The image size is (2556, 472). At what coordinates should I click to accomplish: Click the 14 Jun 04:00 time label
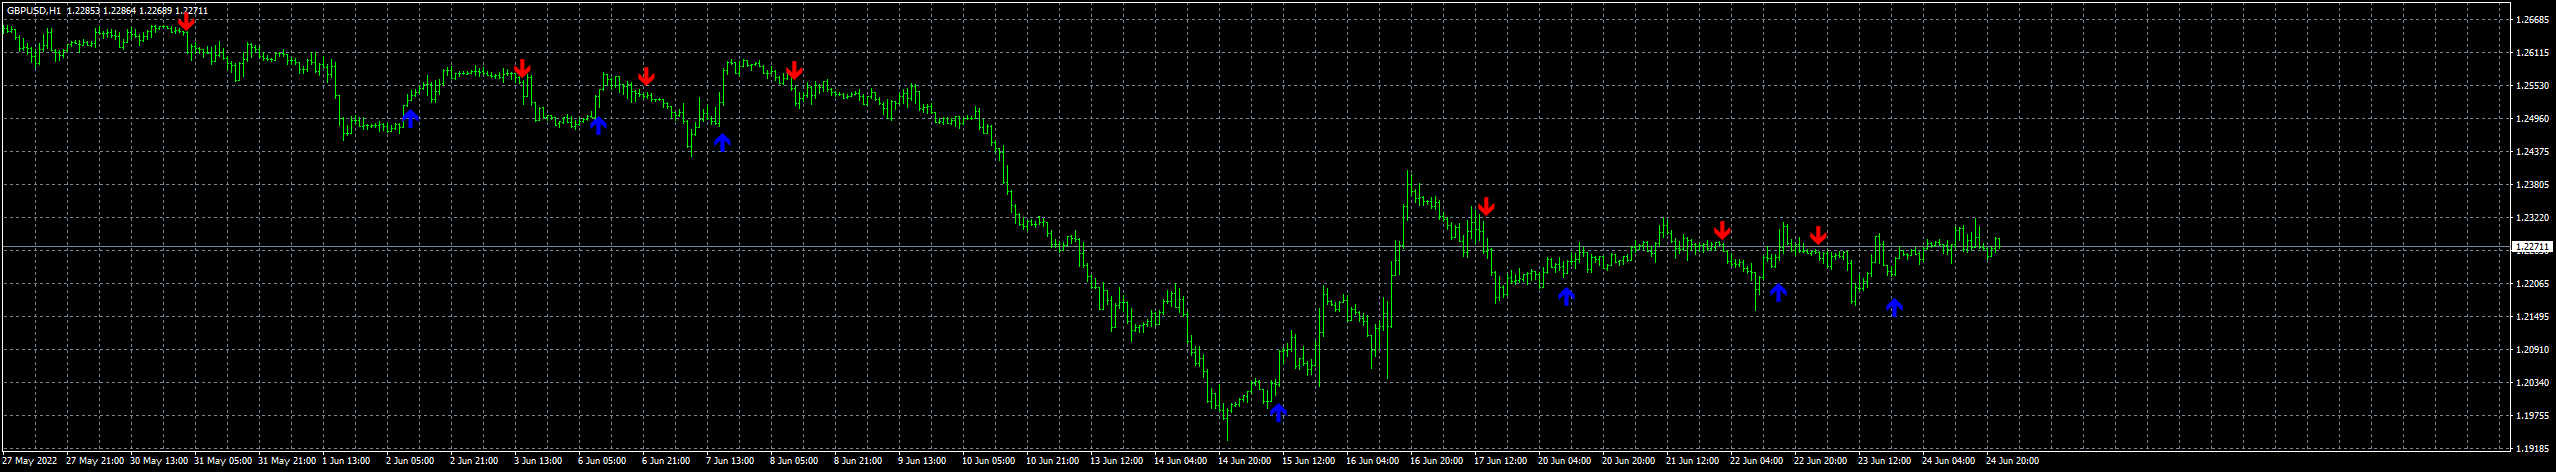(1180, 461)
